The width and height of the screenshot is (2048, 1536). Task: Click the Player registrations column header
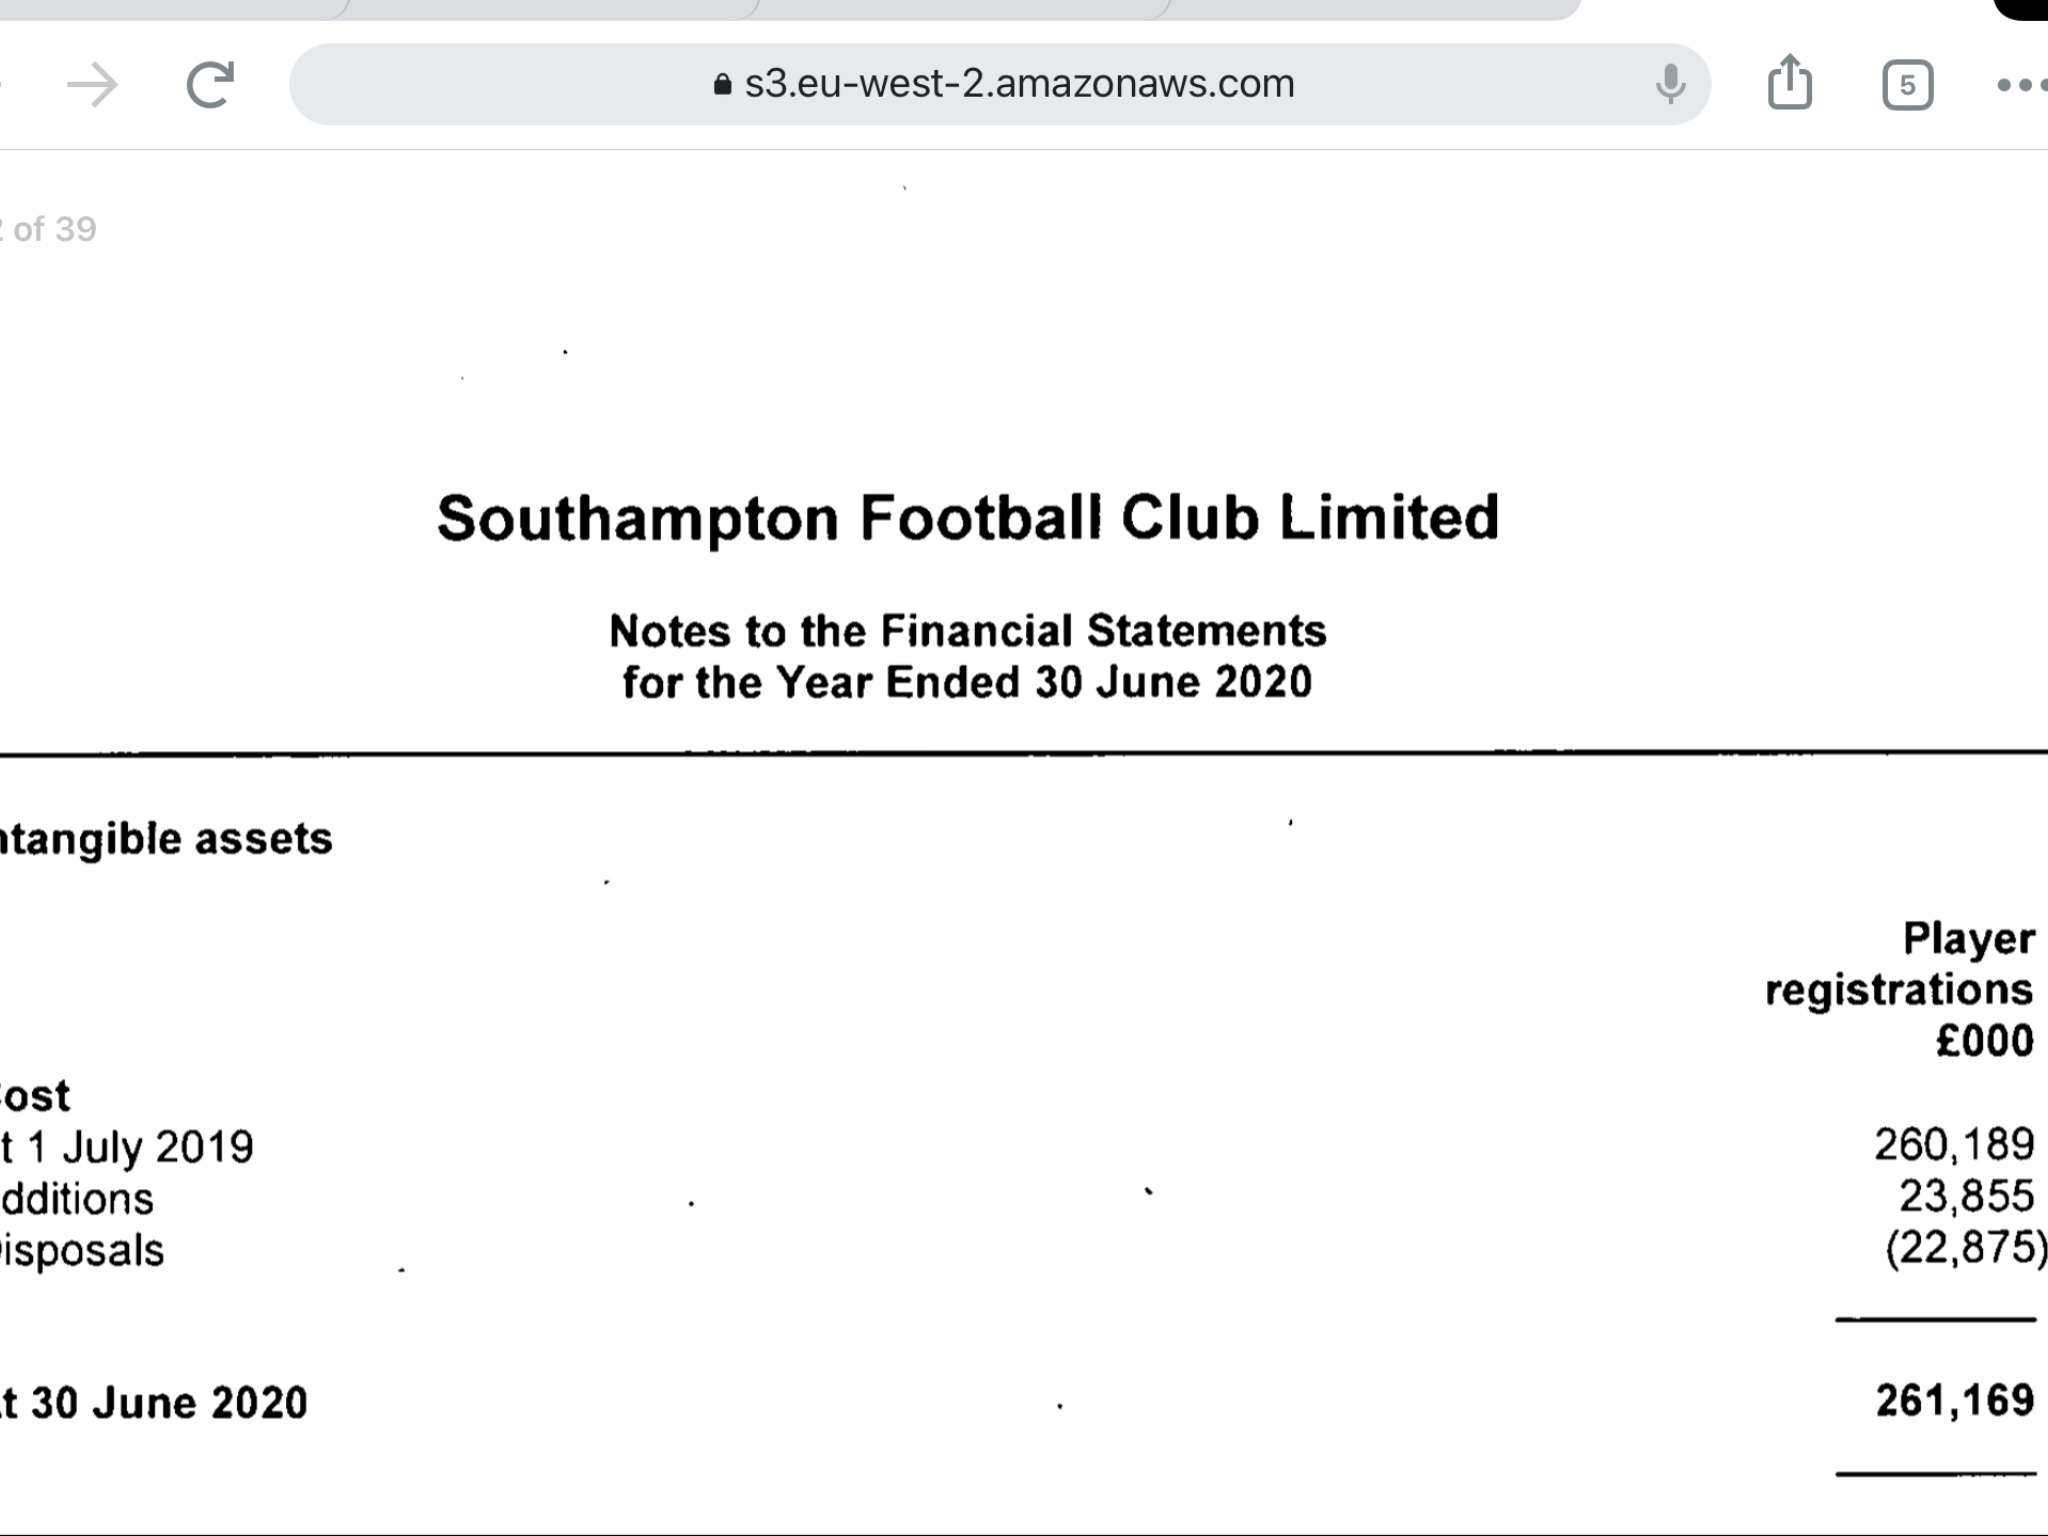tap(1899, 964)
